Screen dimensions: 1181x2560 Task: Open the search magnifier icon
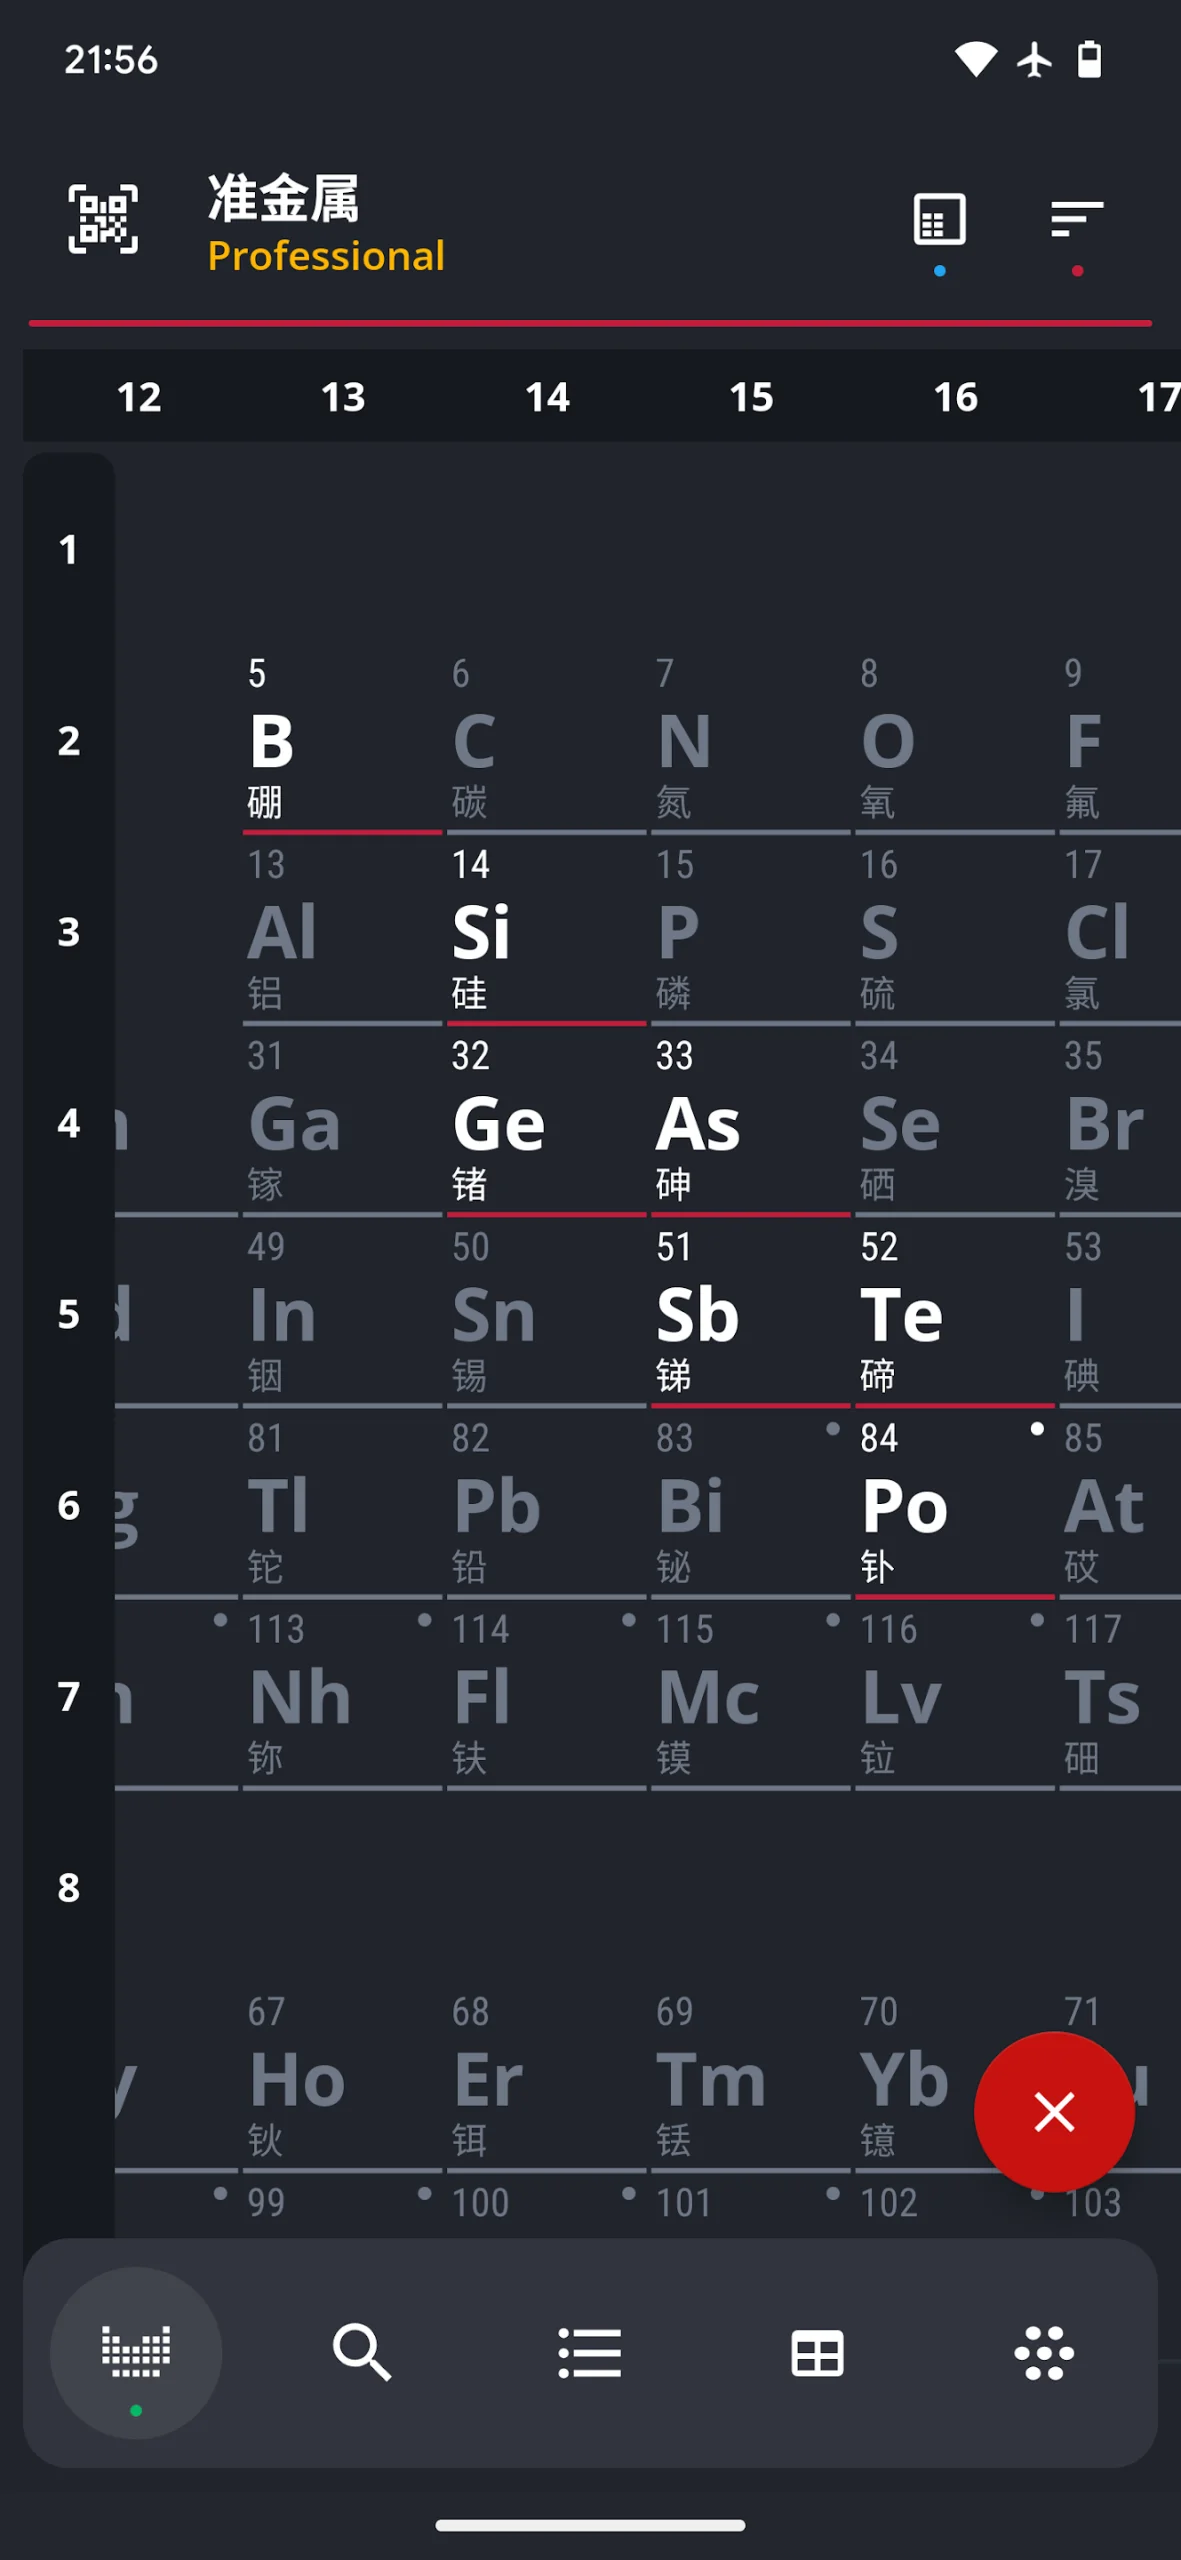(362, 2352)
